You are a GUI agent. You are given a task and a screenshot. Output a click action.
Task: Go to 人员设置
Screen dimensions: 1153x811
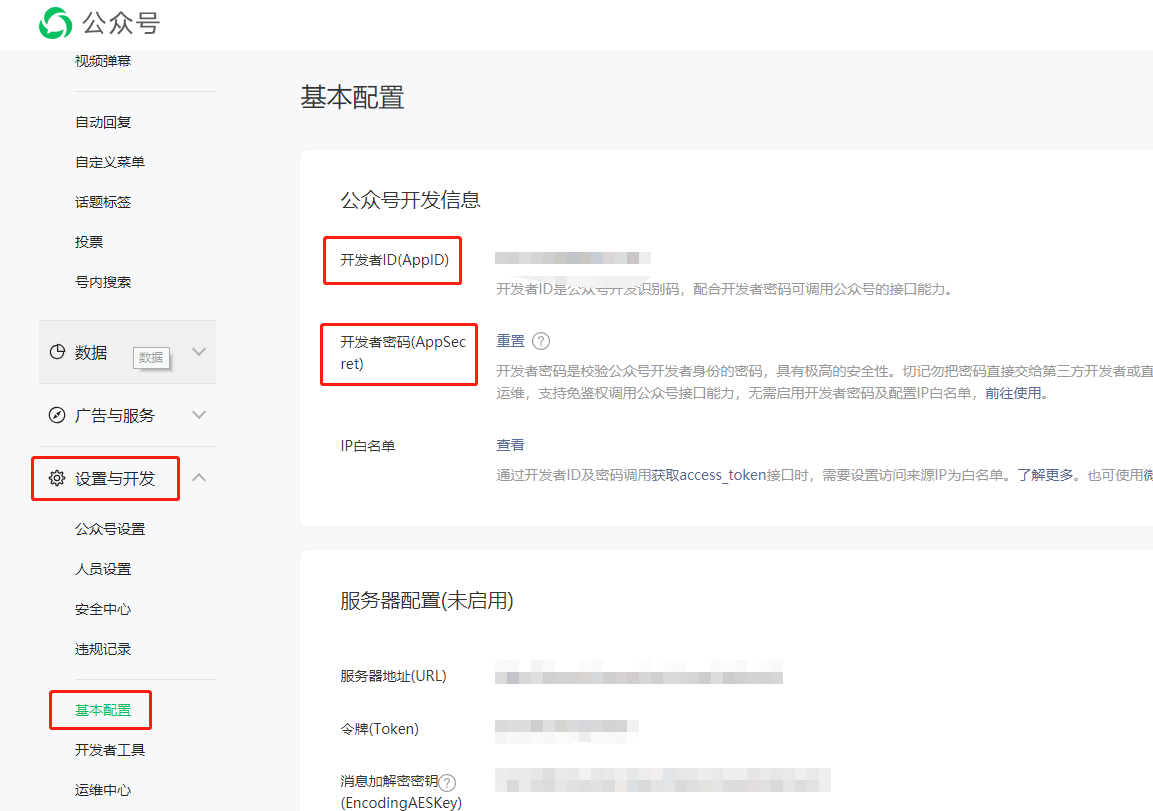(103, 568)
